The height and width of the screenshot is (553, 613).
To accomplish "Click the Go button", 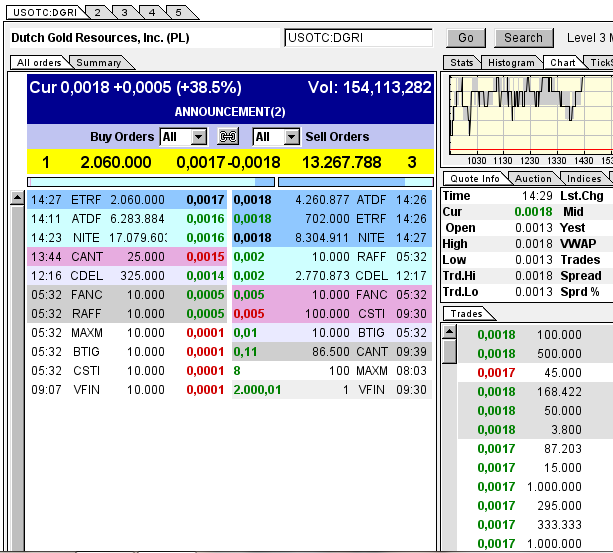I will (x=466, y=38).
